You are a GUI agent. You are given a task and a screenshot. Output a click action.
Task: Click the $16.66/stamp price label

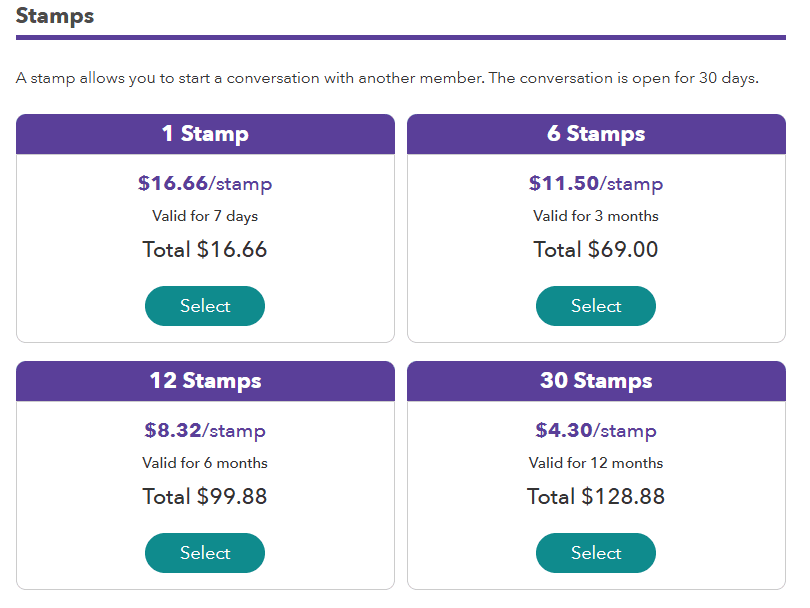[x=205, y=184]
